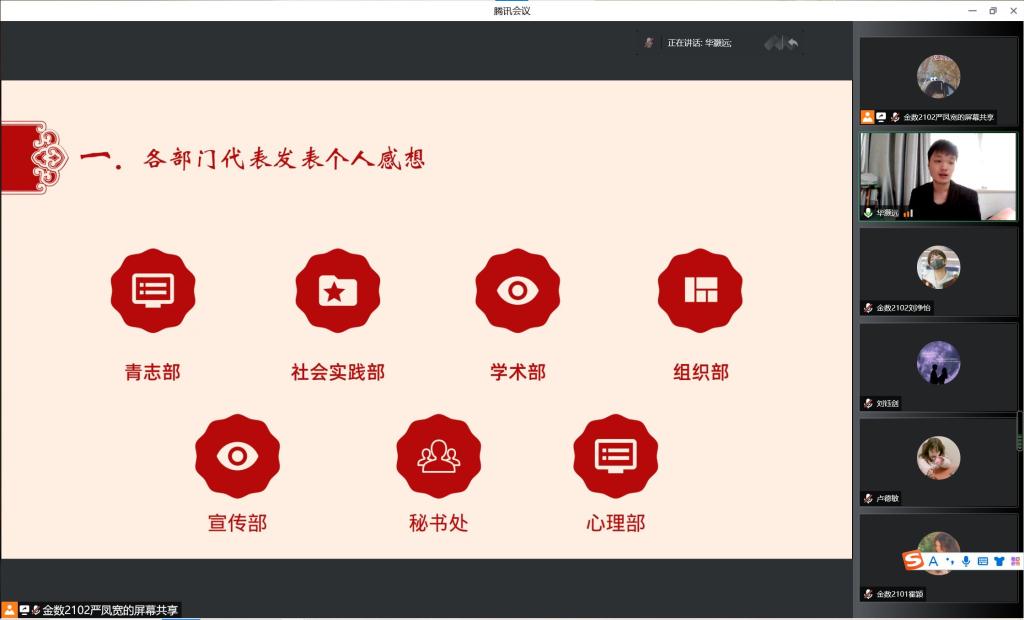Click the 组织部 layout icon
Image resolution: width=1024 pixels, height=620 pixels.
click(x=700, y=291)
